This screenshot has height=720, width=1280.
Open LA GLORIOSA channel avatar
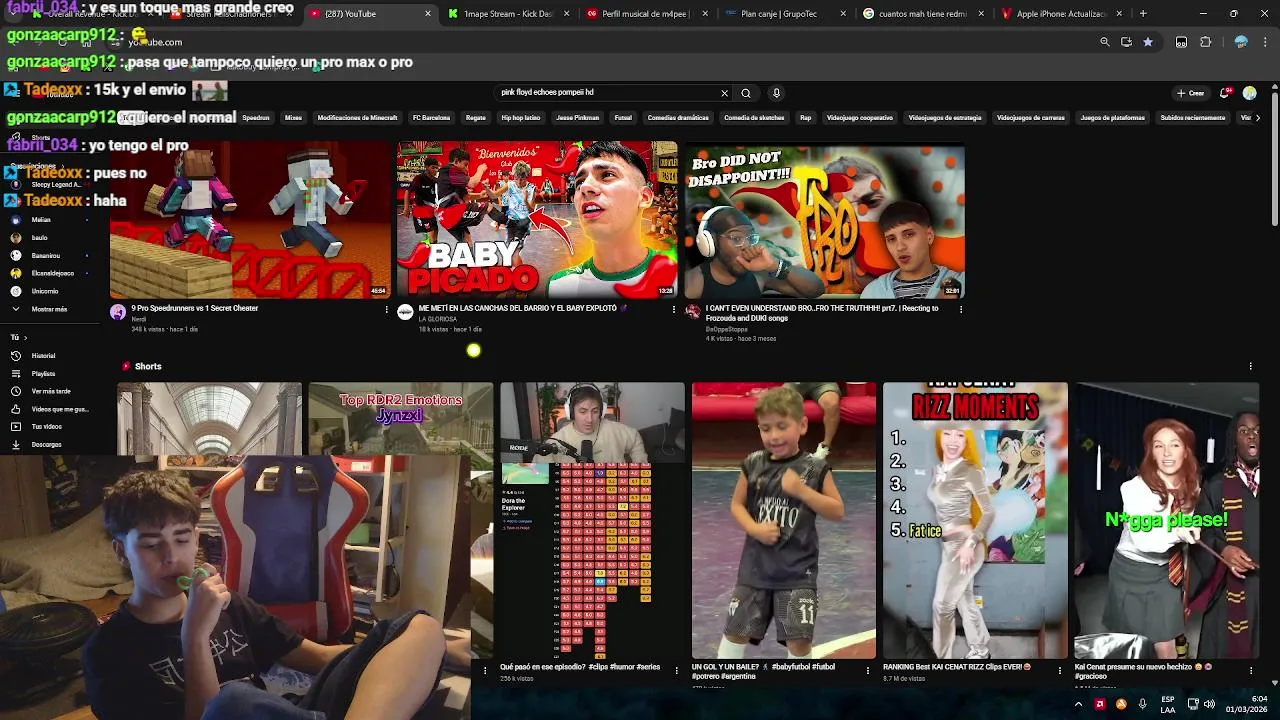(405, 312)
